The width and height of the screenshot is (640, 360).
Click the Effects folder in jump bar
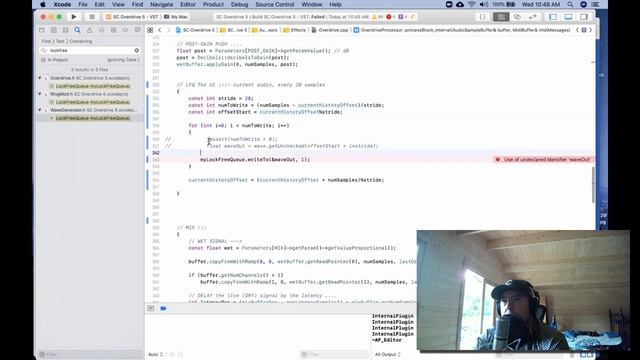tap(294, 30)
